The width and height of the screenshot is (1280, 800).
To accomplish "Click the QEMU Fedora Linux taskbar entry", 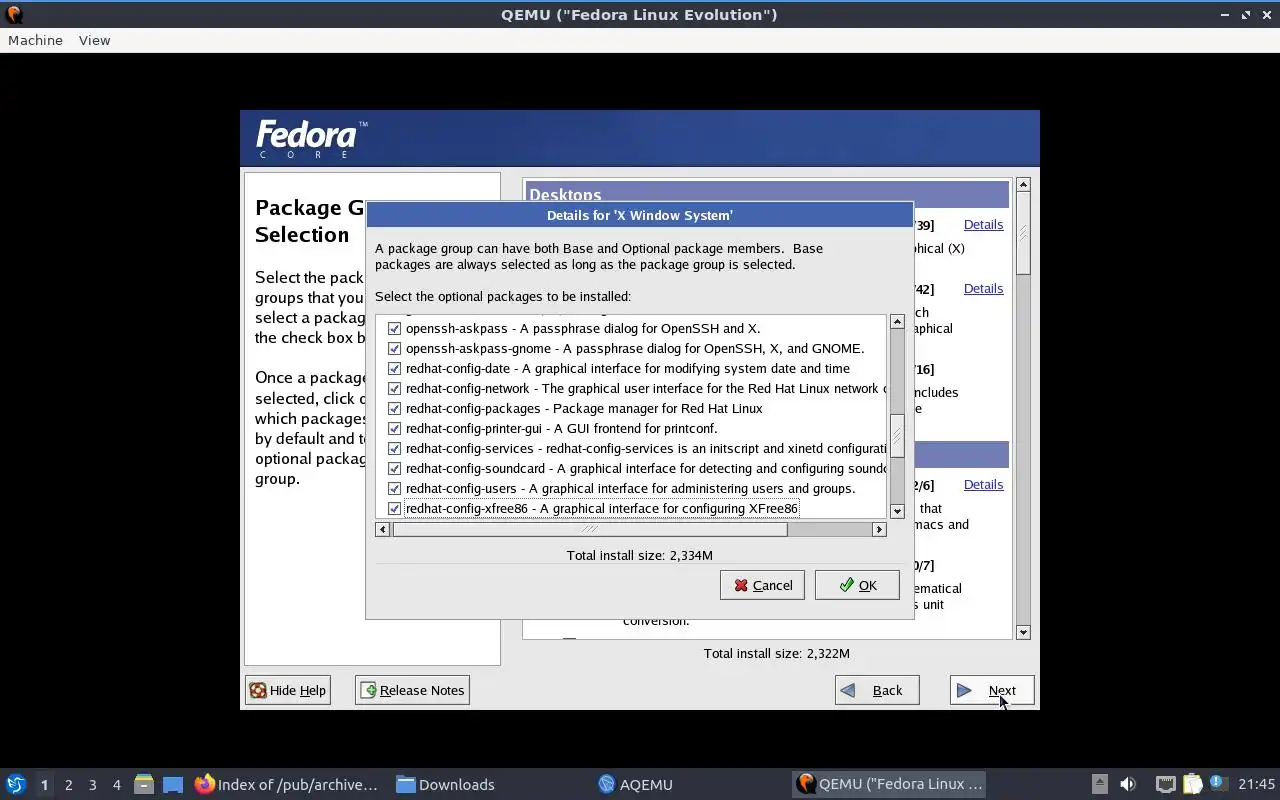I will [x=890, y=785].
